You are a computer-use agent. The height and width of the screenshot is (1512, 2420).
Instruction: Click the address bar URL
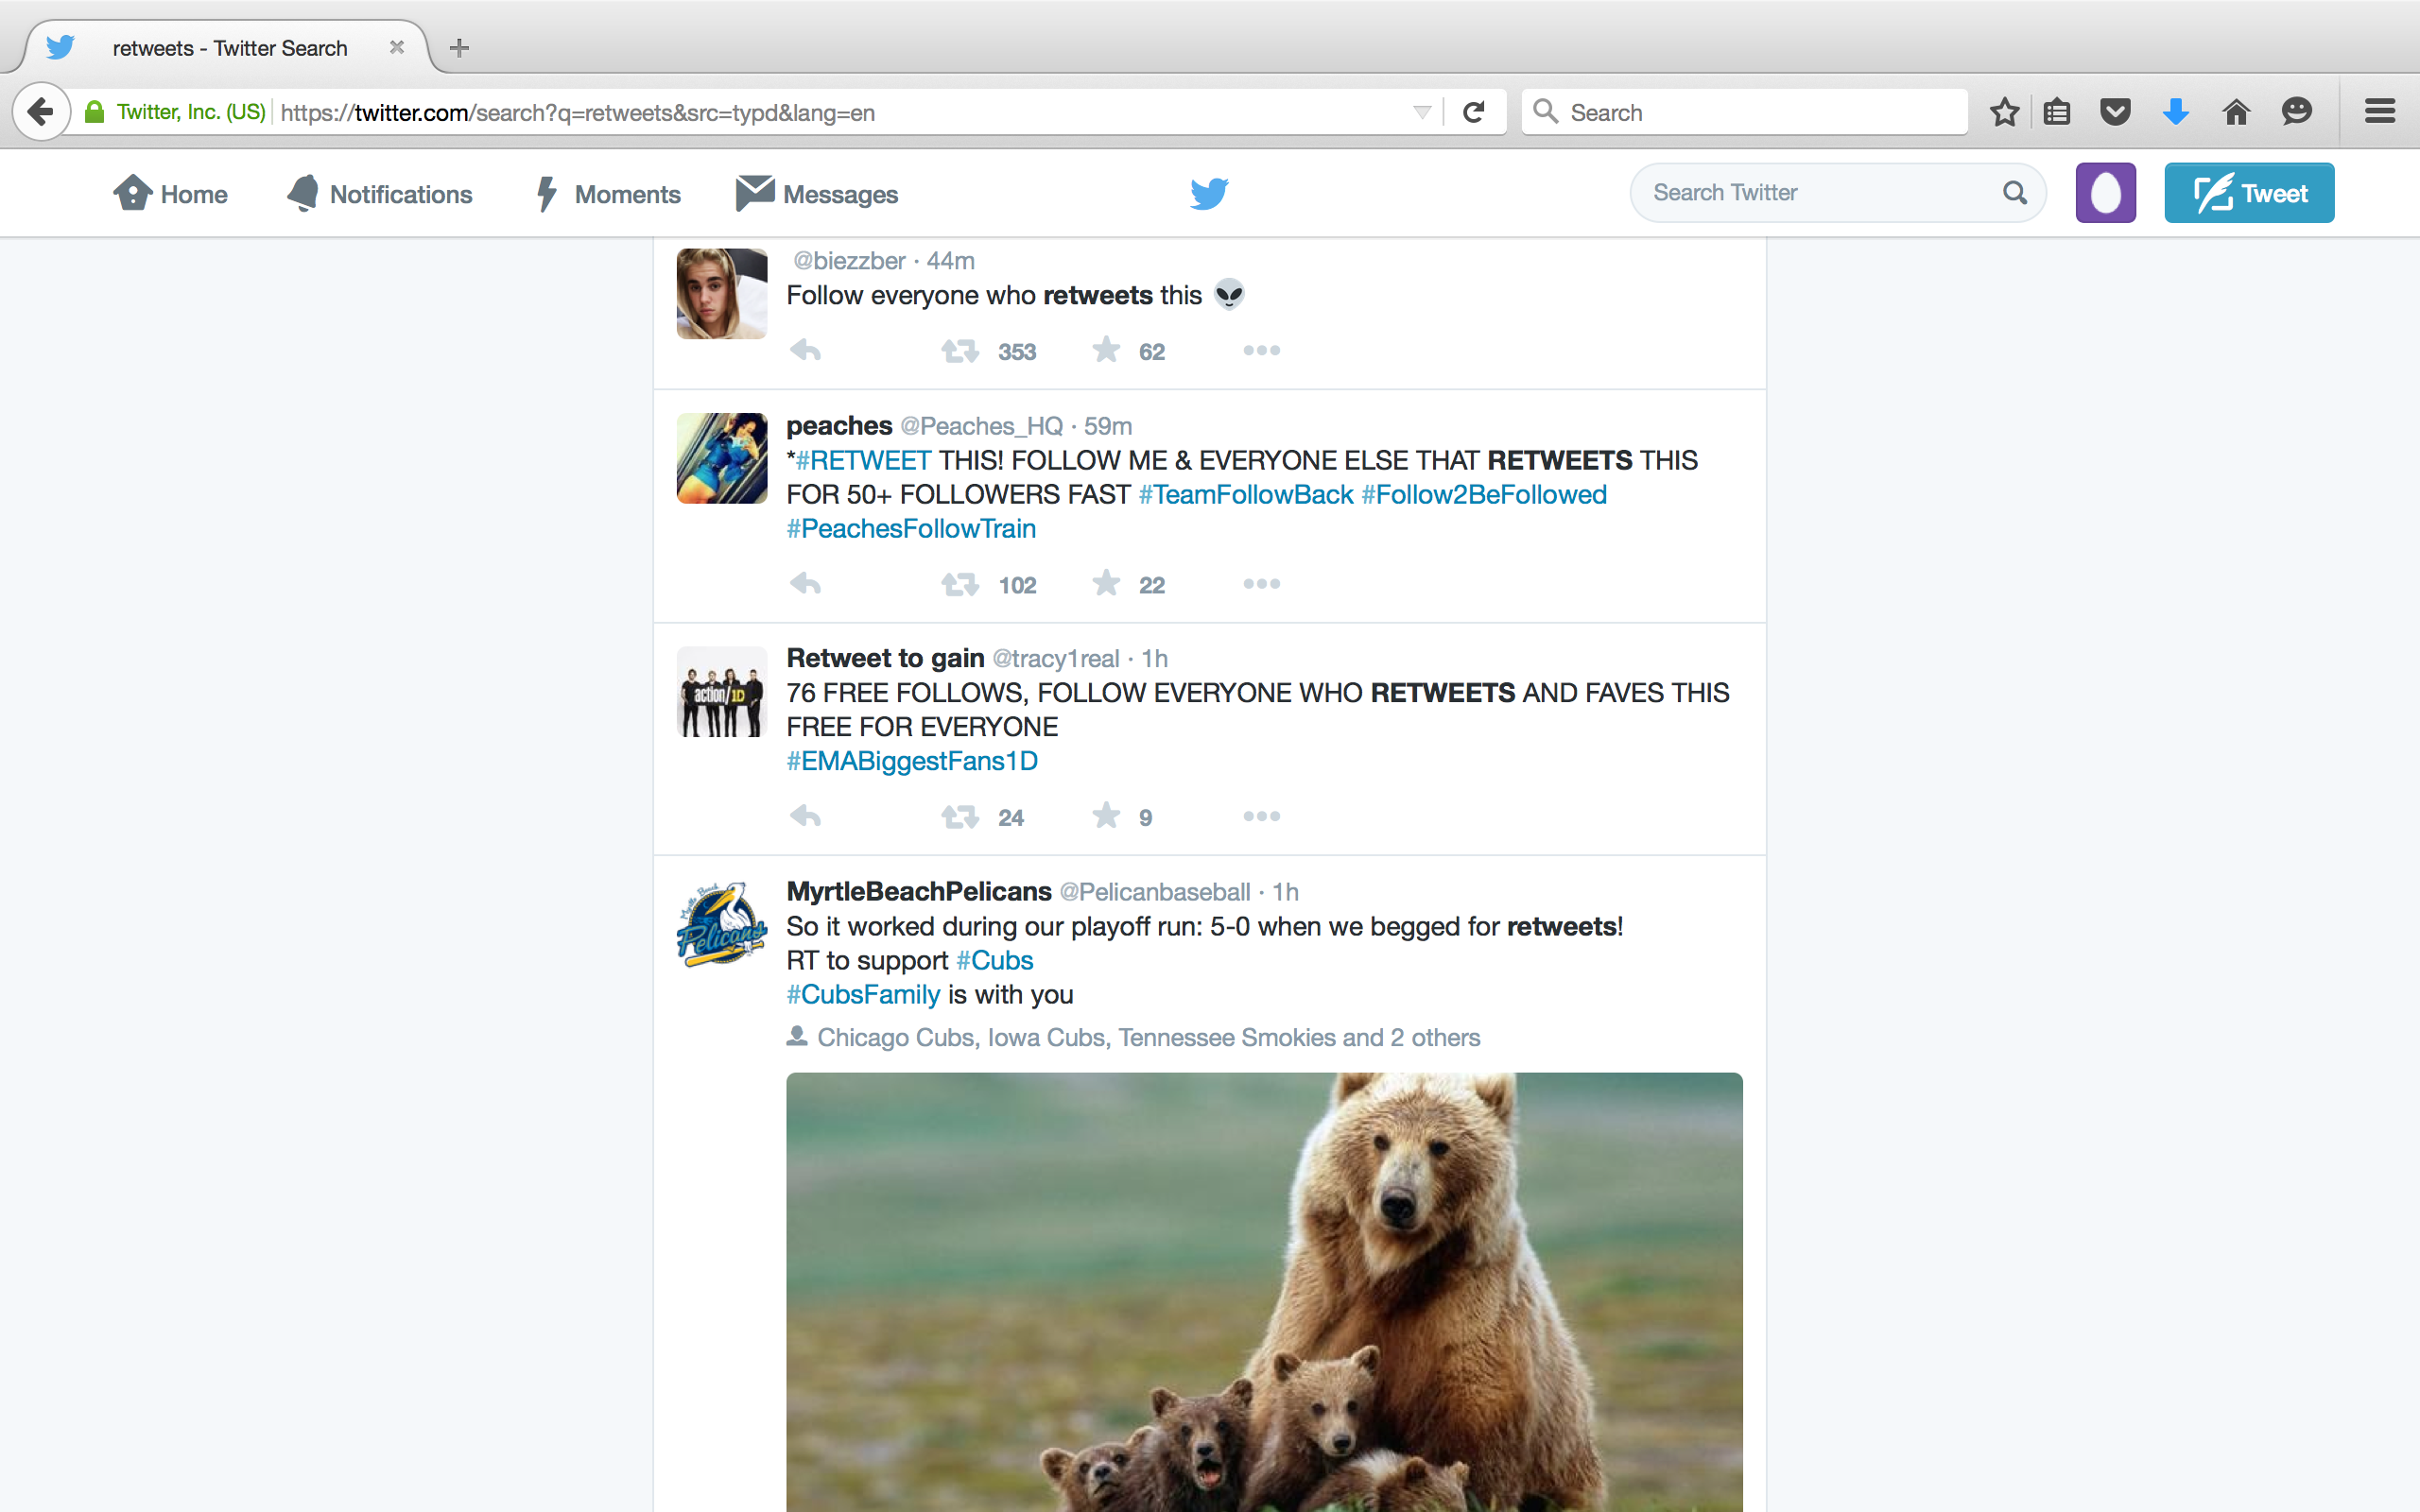click(577, 113)
